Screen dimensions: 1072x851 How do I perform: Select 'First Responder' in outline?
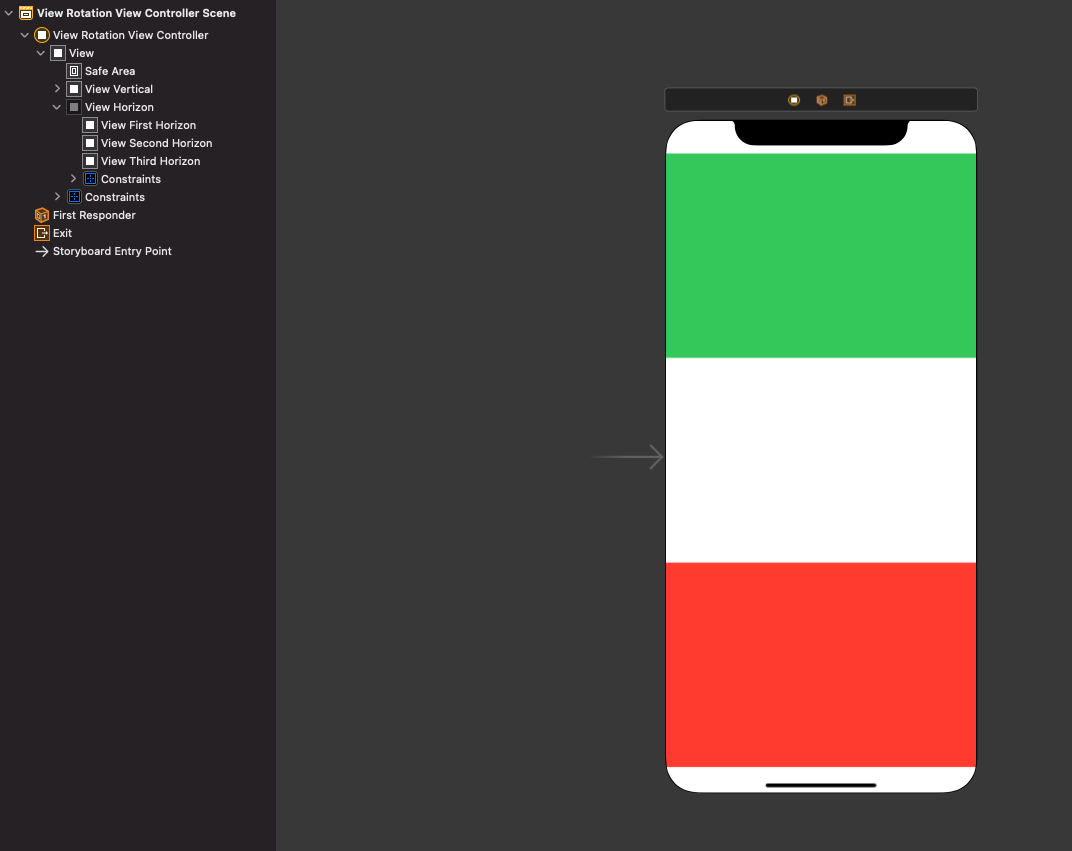94,215
